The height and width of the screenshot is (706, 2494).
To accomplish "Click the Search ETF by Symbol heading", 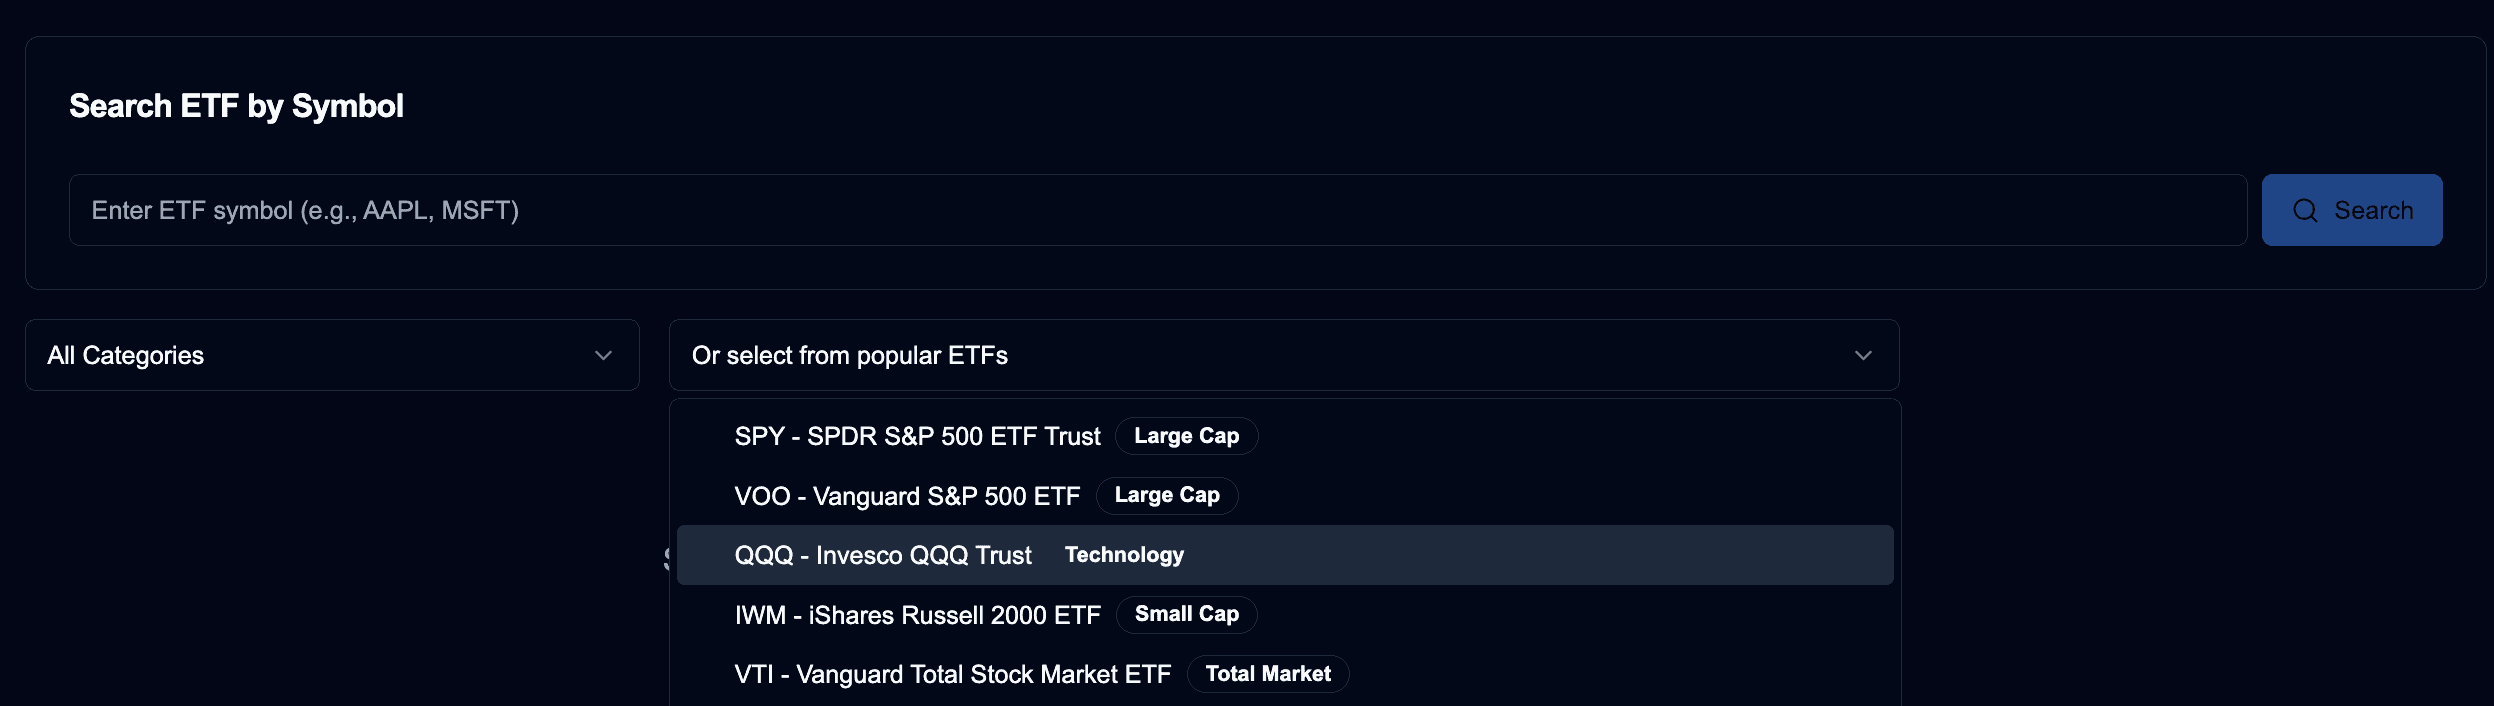I will [236, 104].
